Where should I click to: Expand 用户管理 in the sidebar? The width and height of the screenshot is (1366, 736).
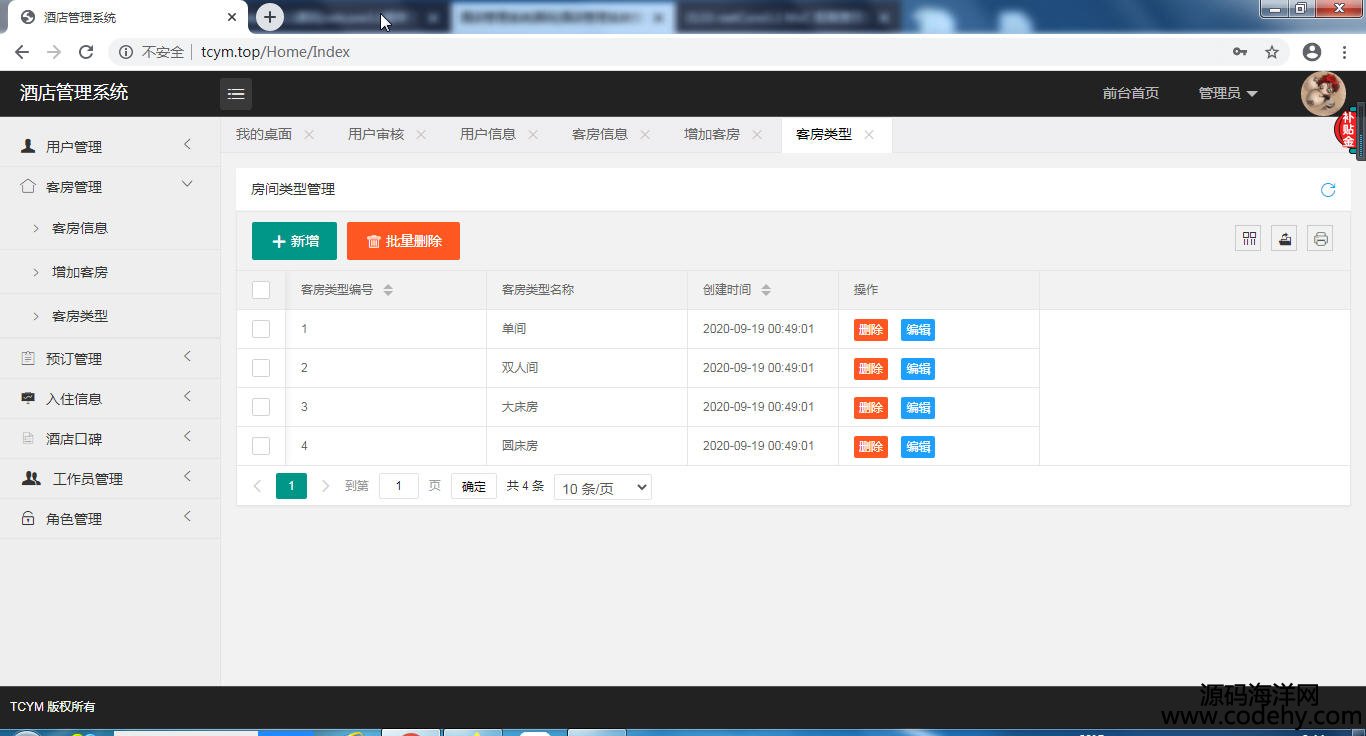(74, 147)
